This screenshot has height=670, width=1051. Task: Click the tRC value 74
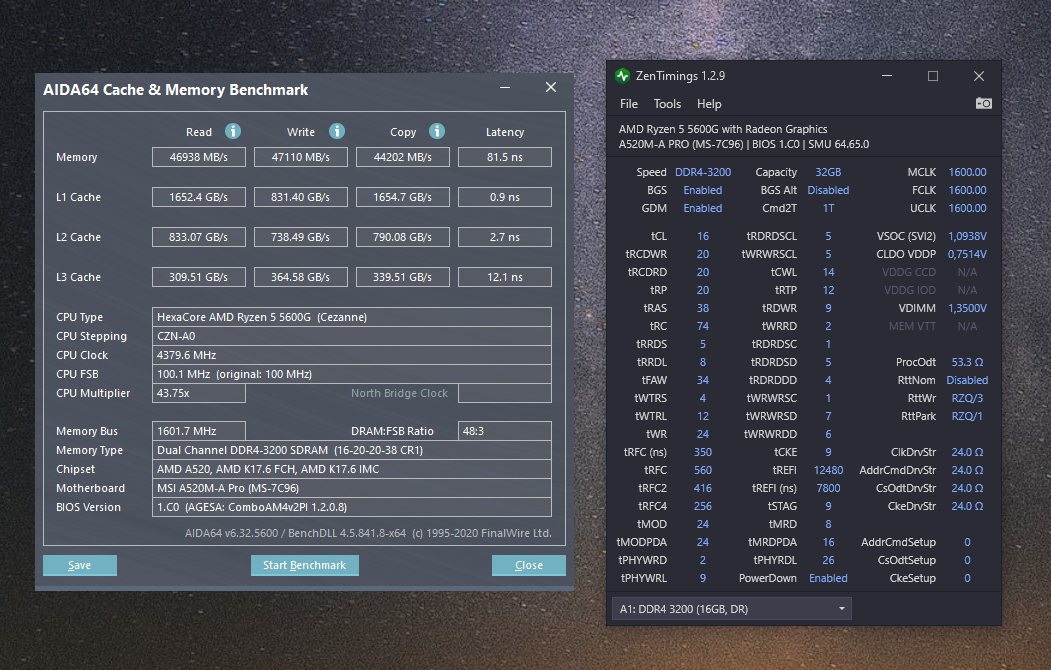point(702,326)
